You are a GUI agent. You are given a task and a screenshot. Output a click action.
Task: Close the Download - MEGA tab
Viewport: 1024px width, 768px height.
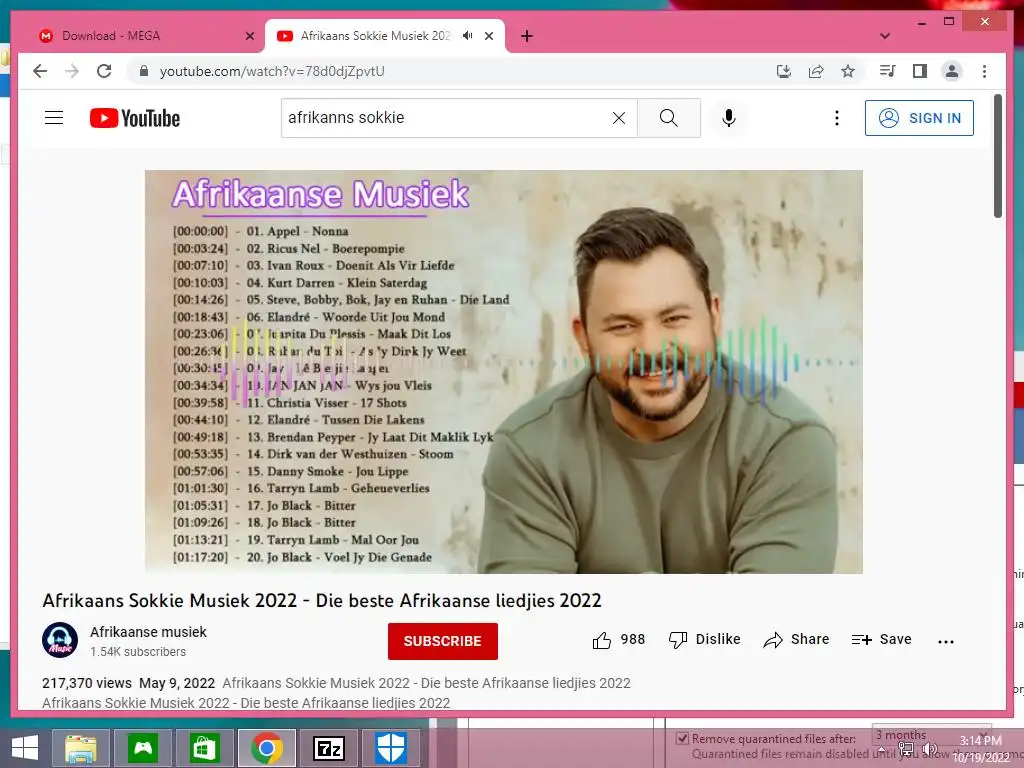point(249,36)
